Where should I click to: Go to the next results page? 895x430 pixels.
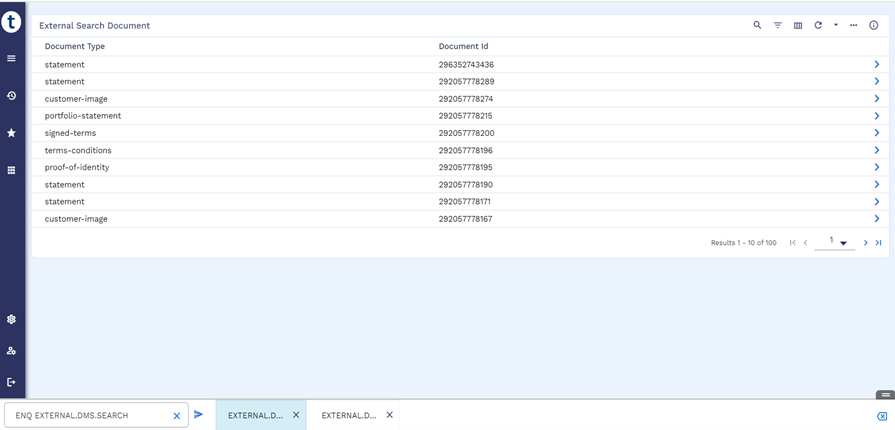866,243
